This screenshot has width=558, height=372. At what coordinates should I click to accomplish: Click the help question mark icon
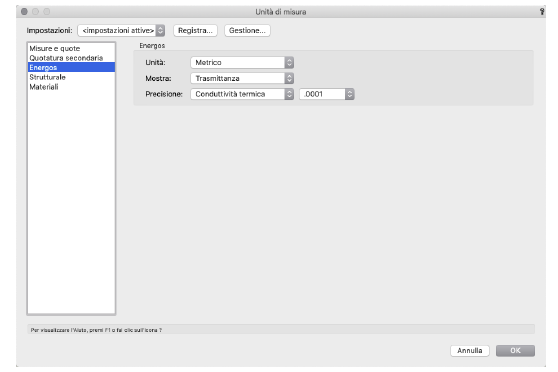(x=542, y=11)
